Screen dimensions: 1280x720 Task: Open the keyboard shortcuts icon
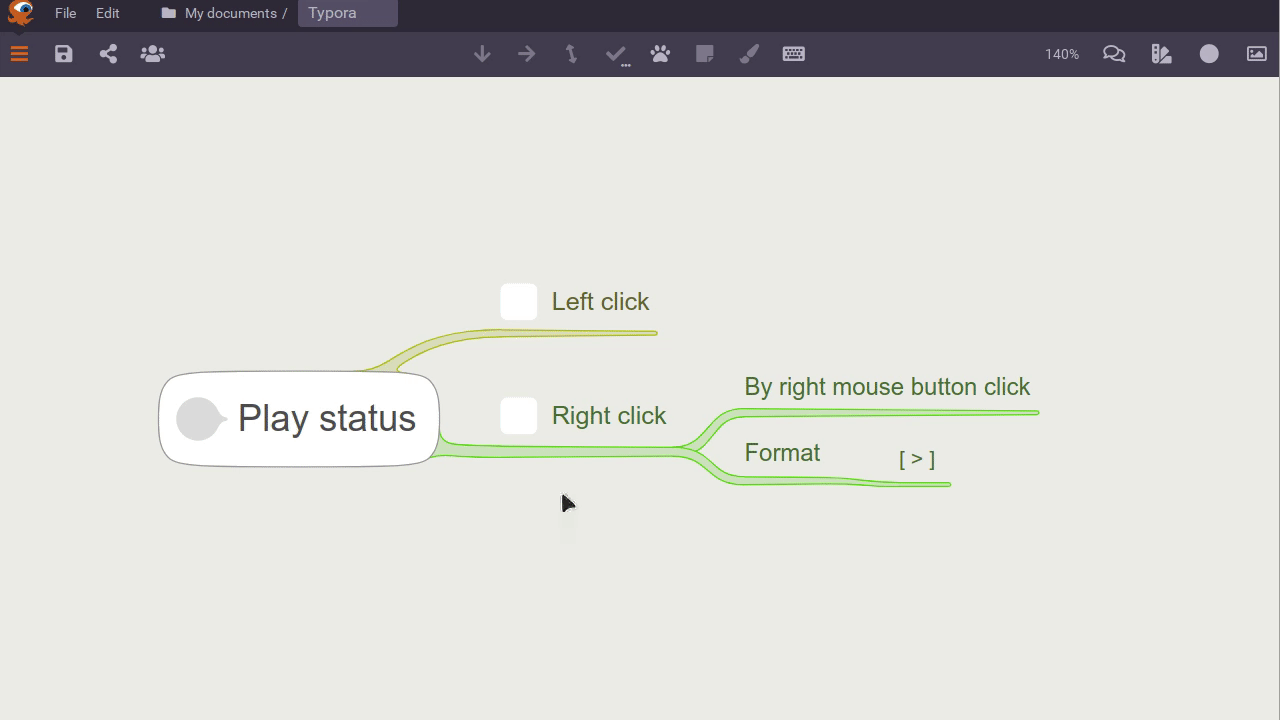click(x=794, y=54)
